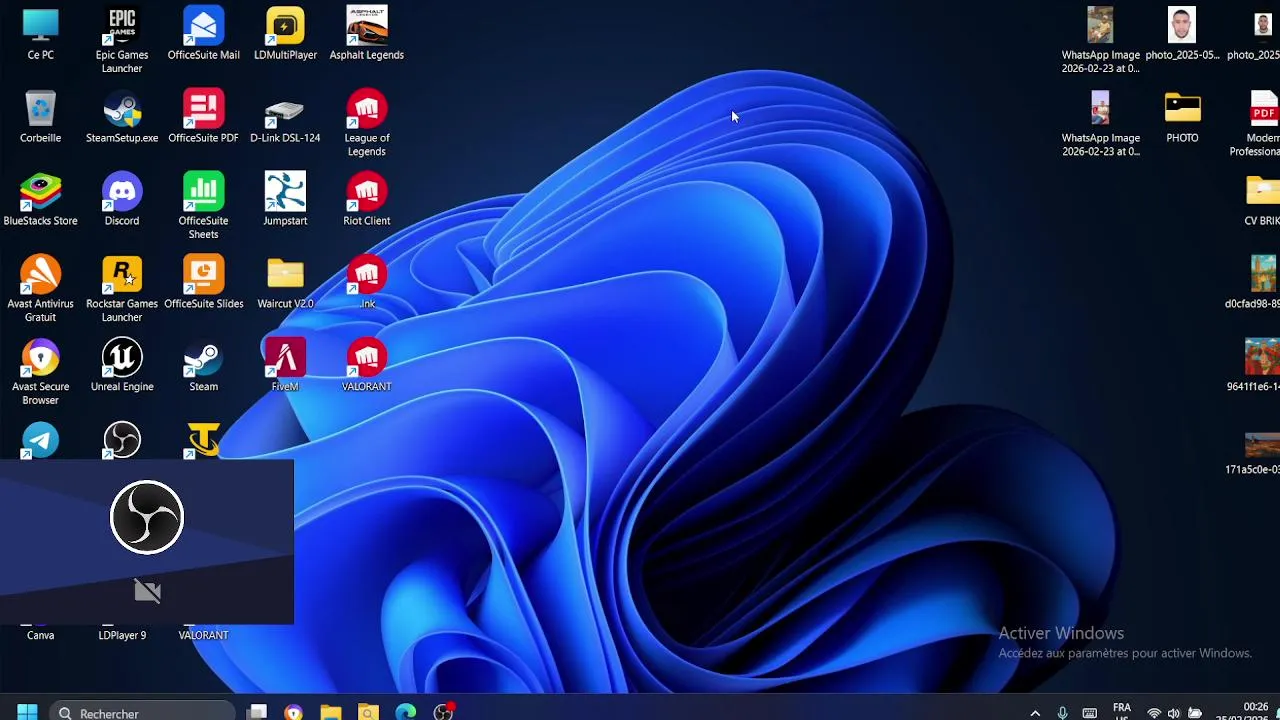Select the Riot Client icon

tap(366, 201)
